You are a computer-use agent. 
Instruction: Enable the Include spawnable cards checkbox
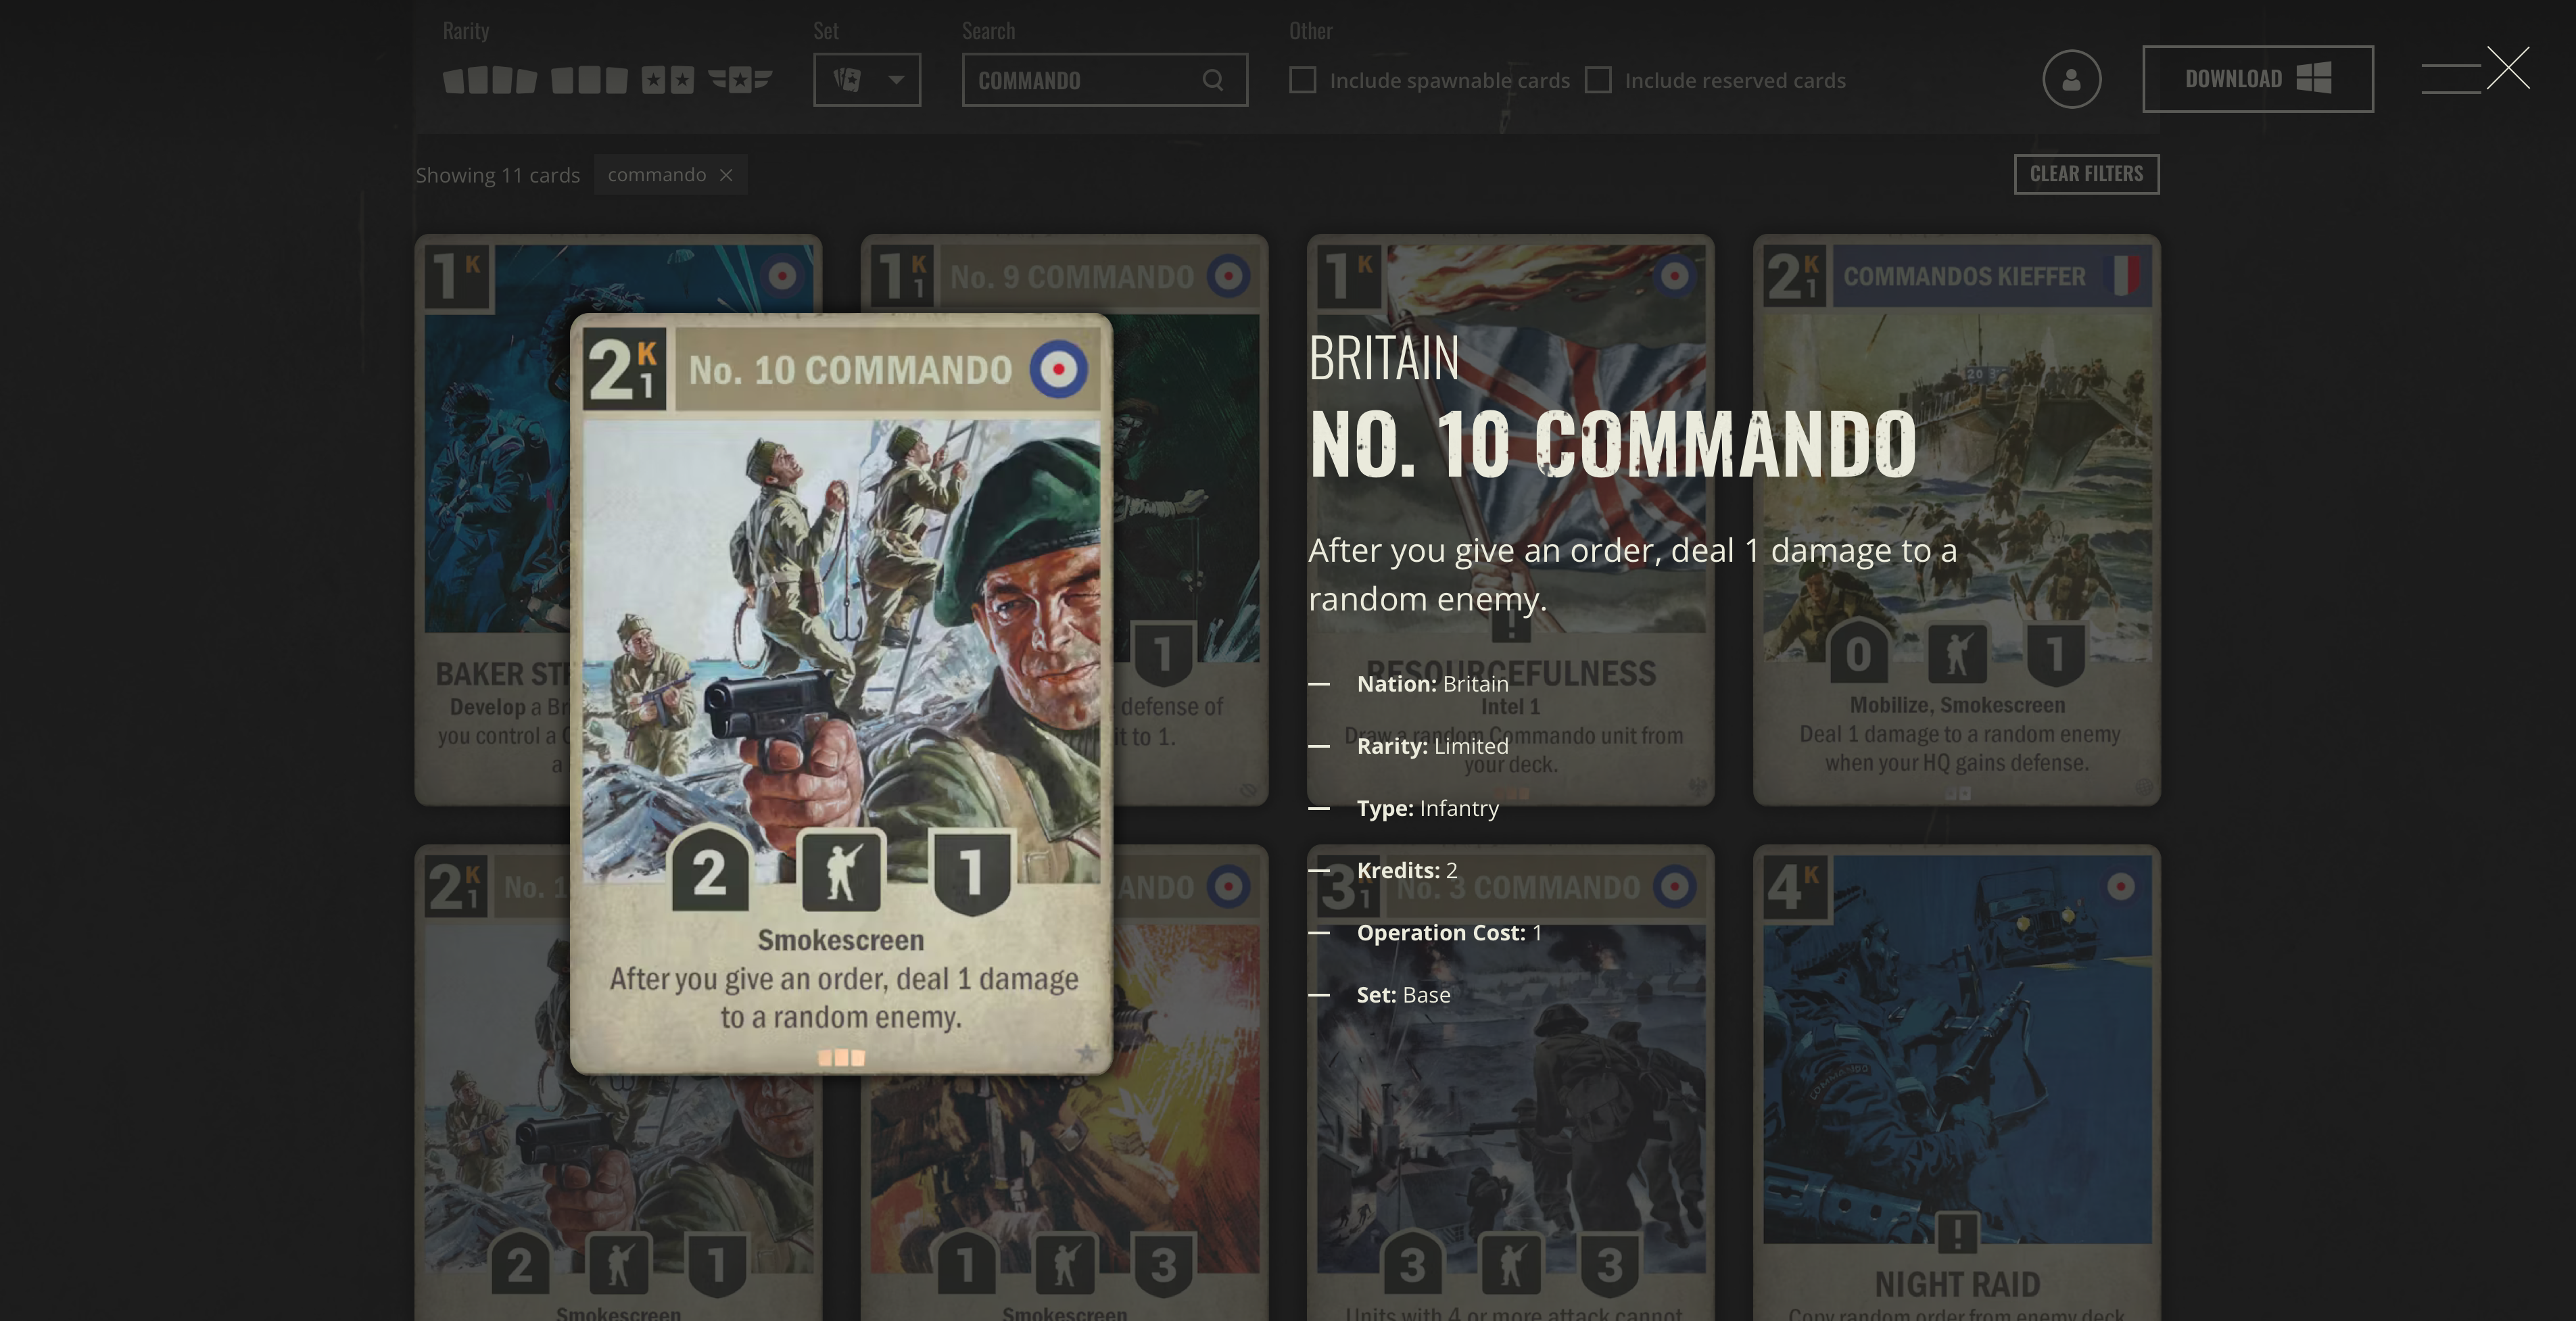1303,80
